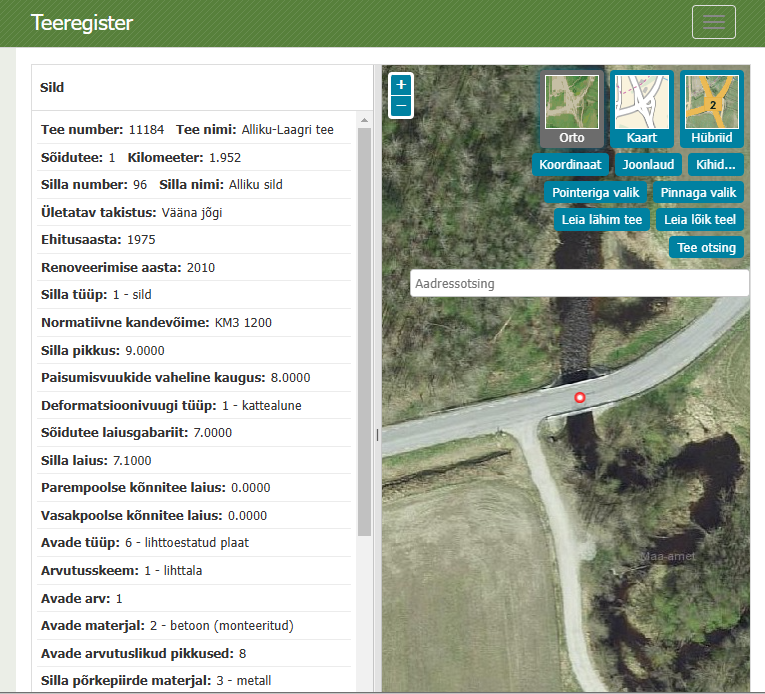Select construction year '1975'

(x=141, y=240)
